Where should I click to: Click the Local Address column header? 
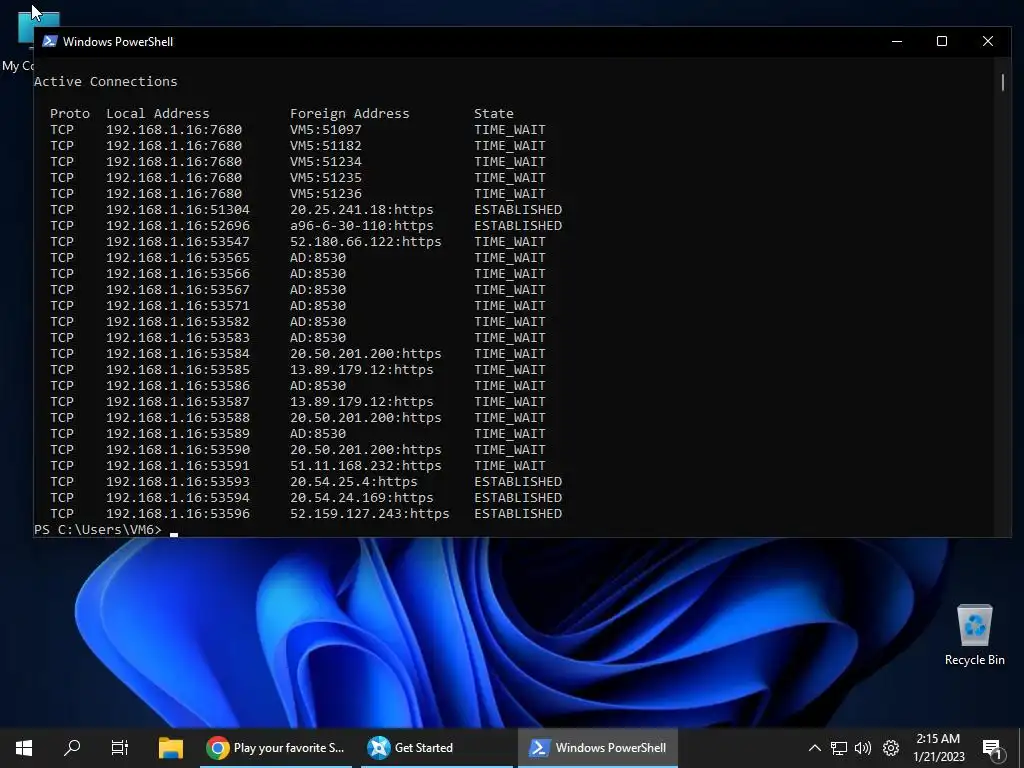[x=158, y=114]
